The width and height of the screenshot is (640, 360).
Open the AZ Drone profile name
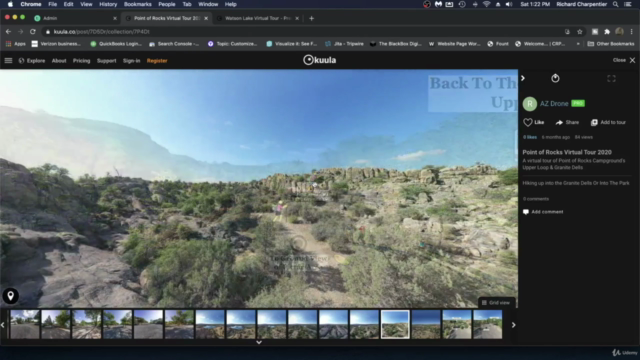(554, 104)
